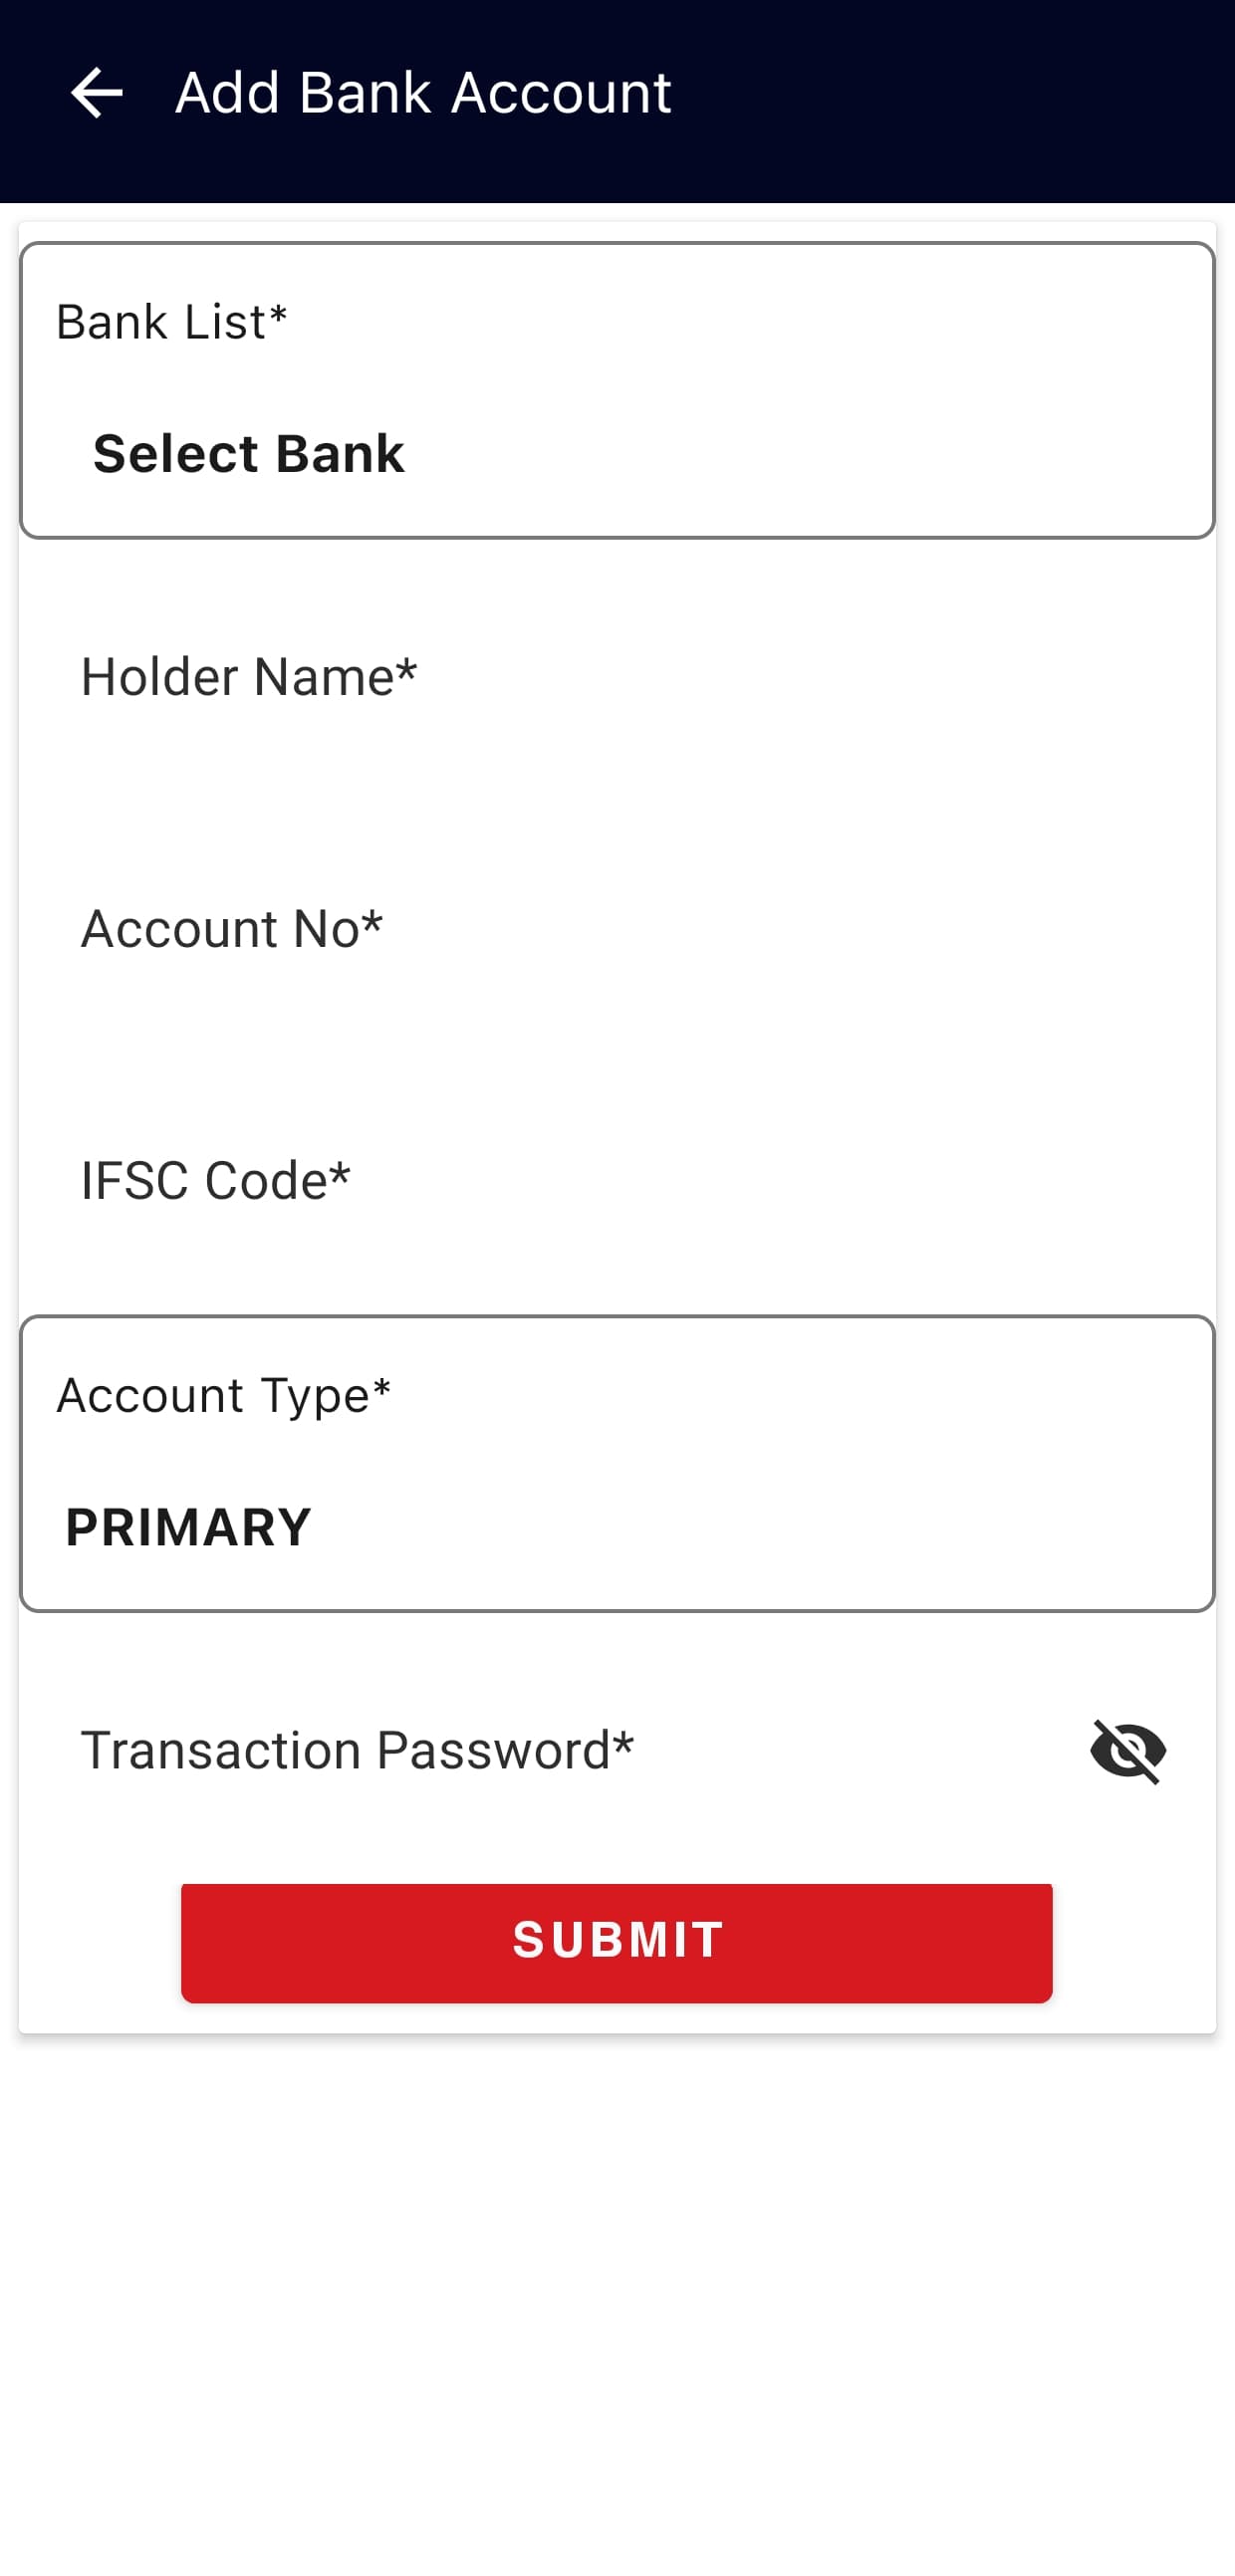Tap blank area right of Holder Name label
This screenshot has width=1235, height=2576.
(800, 677)
